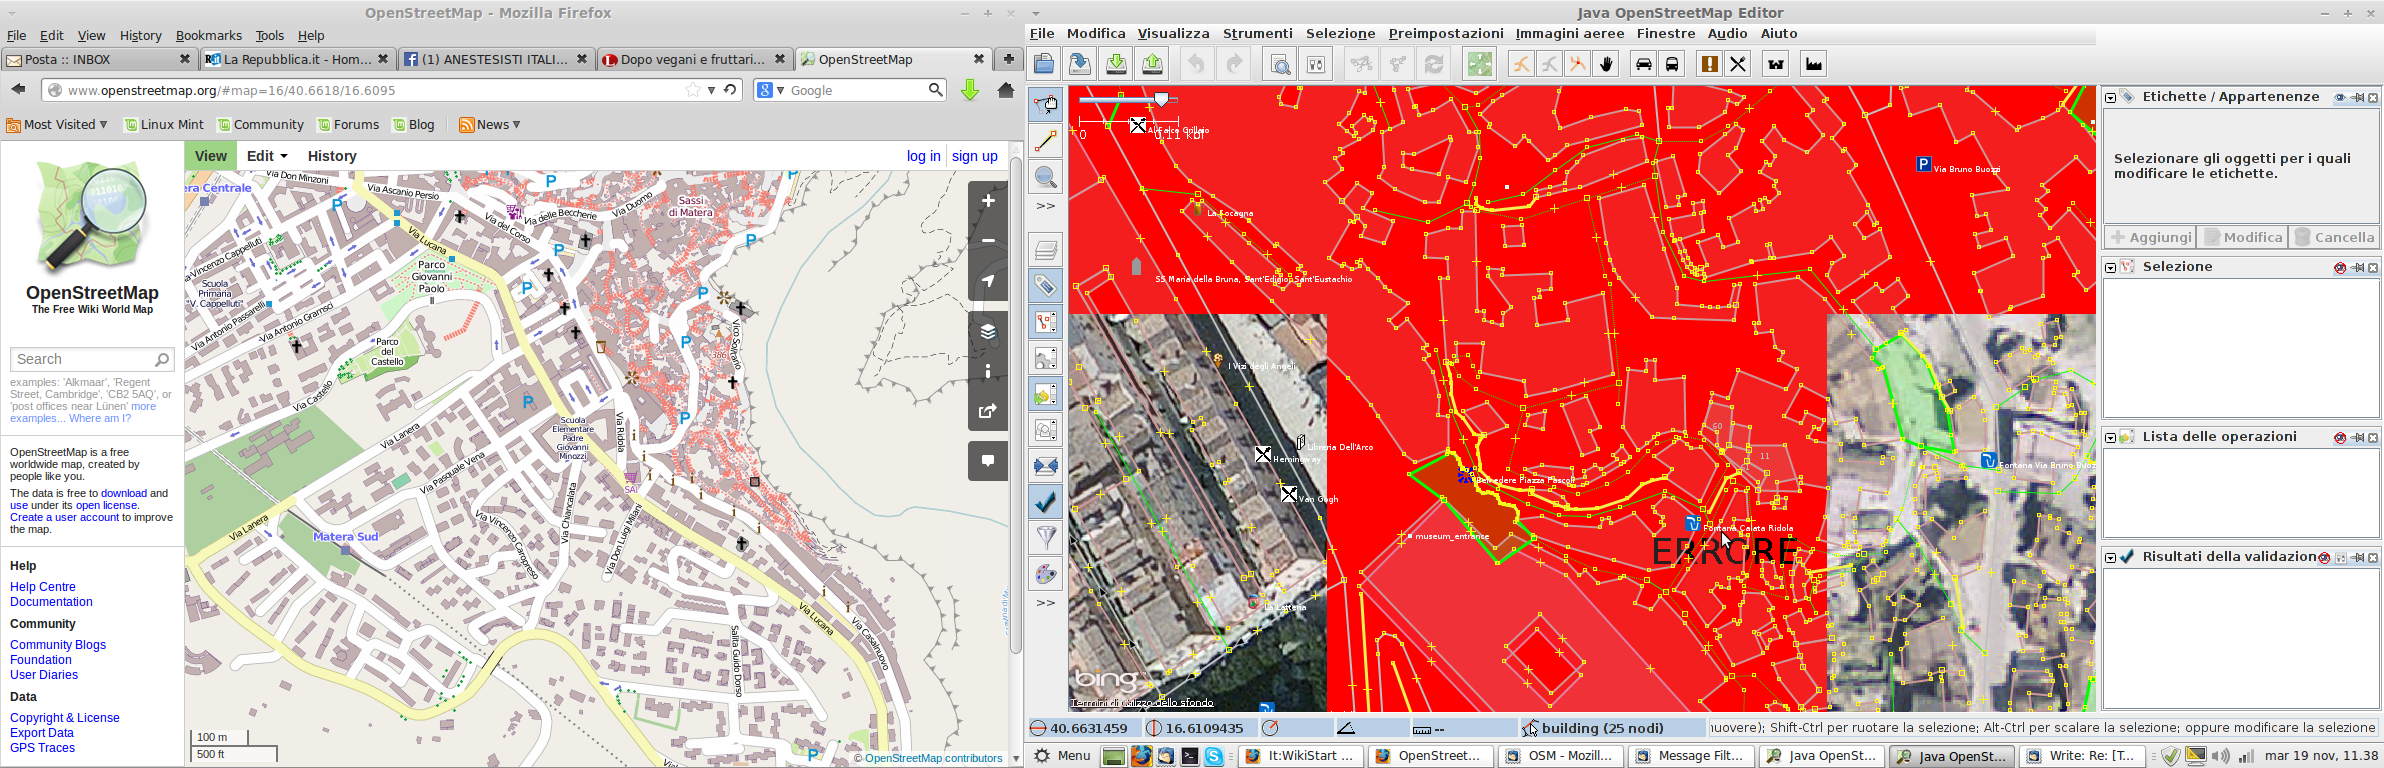Open News bookmarks folder dropdown
Image resolution: width=2384 pixels, height=768 pixels.
tap(490, 125)
